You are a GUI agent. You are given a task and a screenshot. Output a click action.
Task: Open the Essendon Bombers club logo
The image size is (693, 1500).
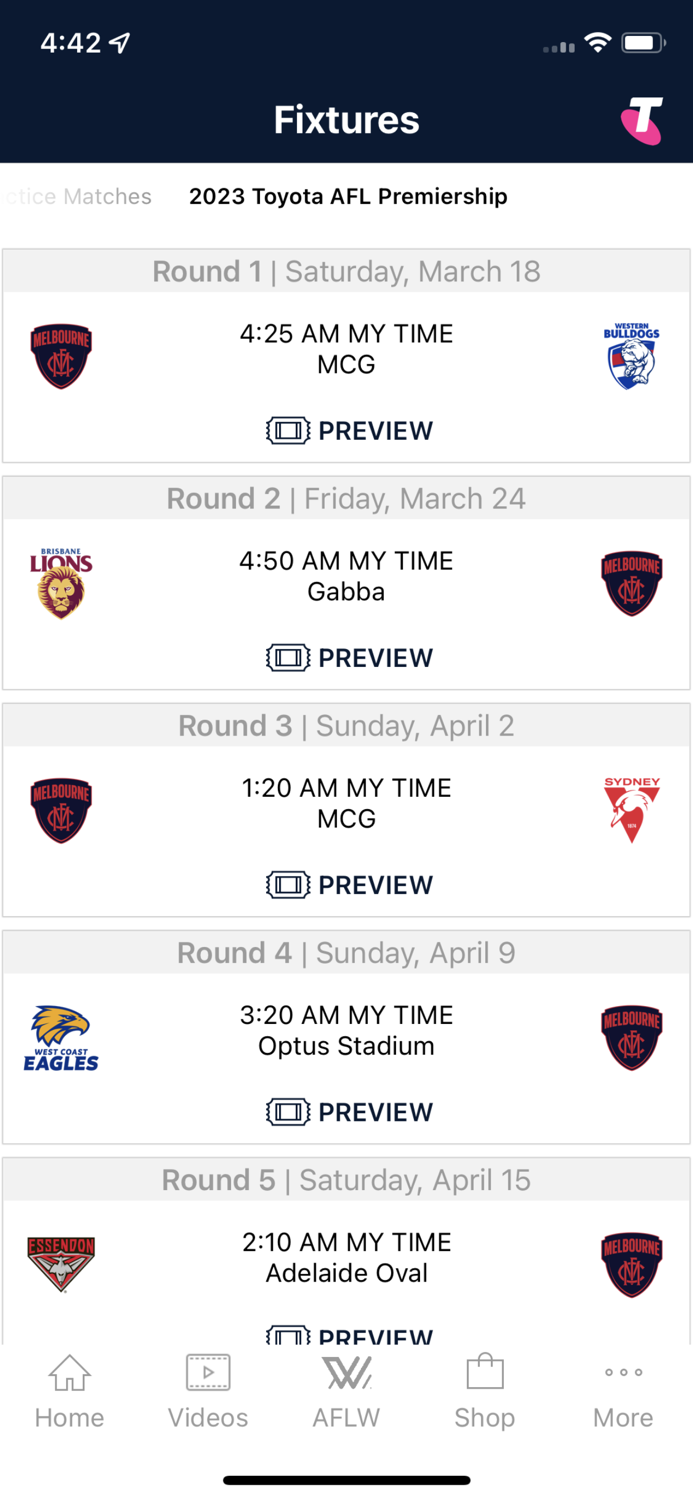pos(61,1264)
